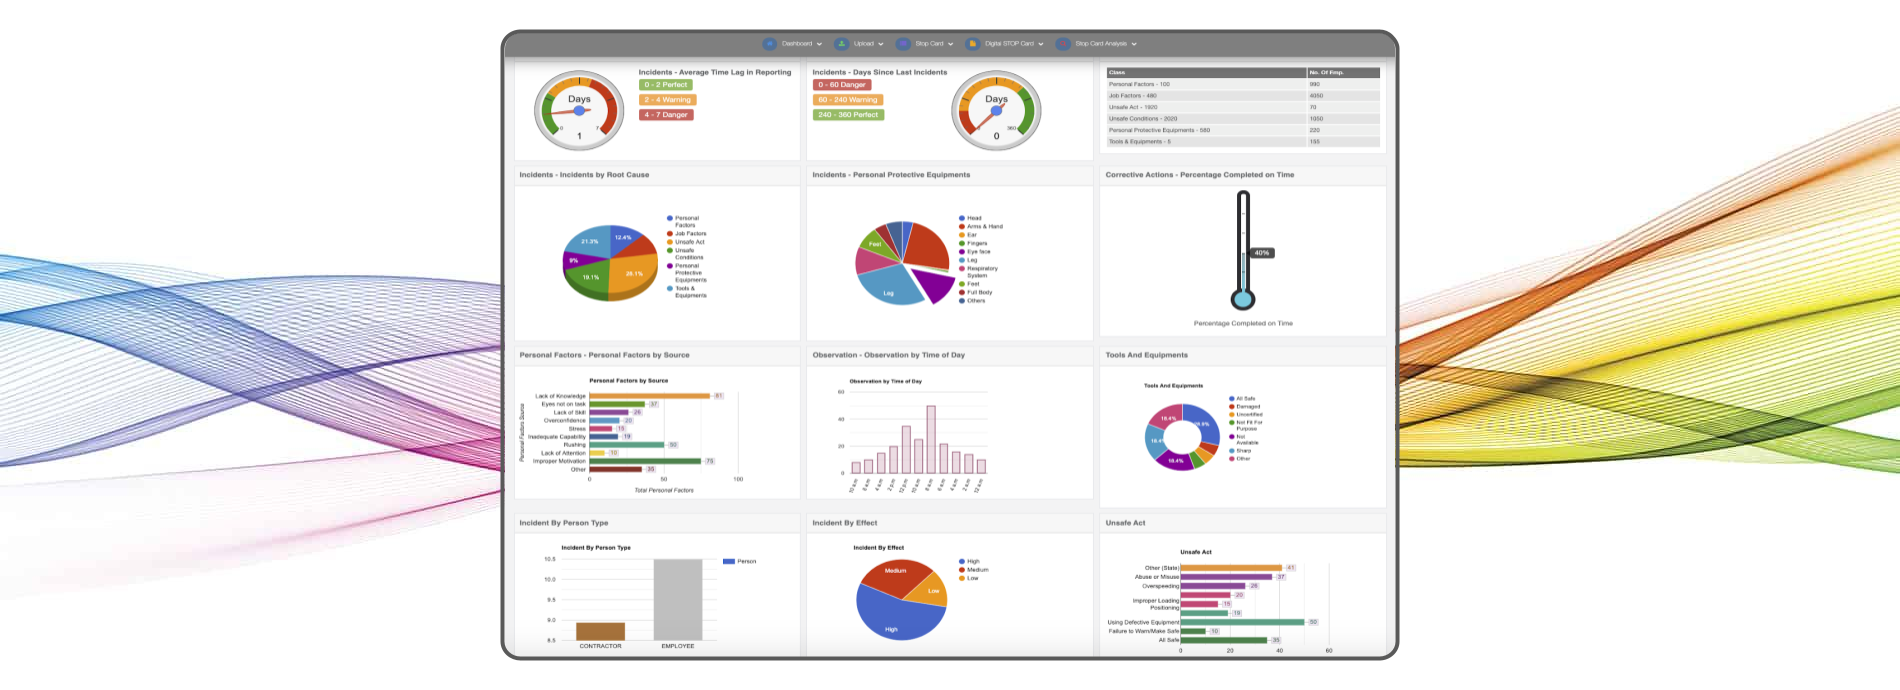The image size is (1900, 690).
Task: Click the 'Leg' slice of the PPE pie
Action: coord(888,288)
